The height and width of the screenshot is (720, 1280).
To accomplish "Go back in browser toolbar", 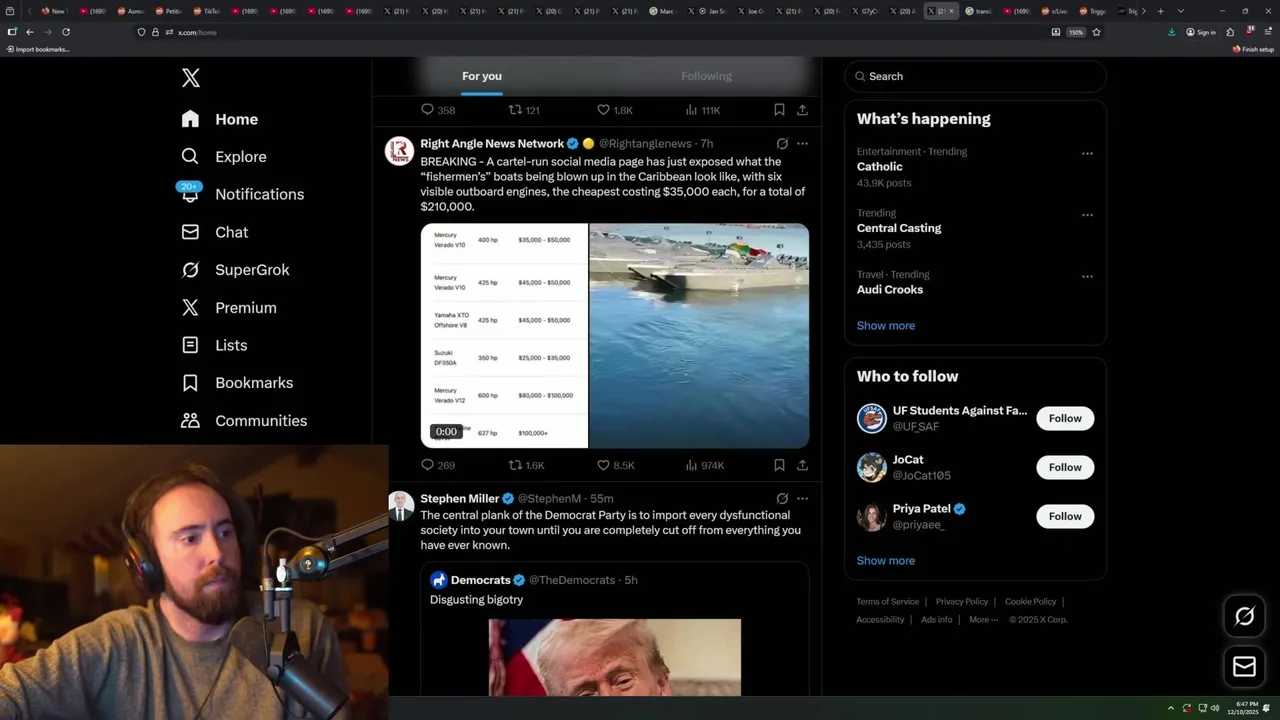I will tap(30, 32).
